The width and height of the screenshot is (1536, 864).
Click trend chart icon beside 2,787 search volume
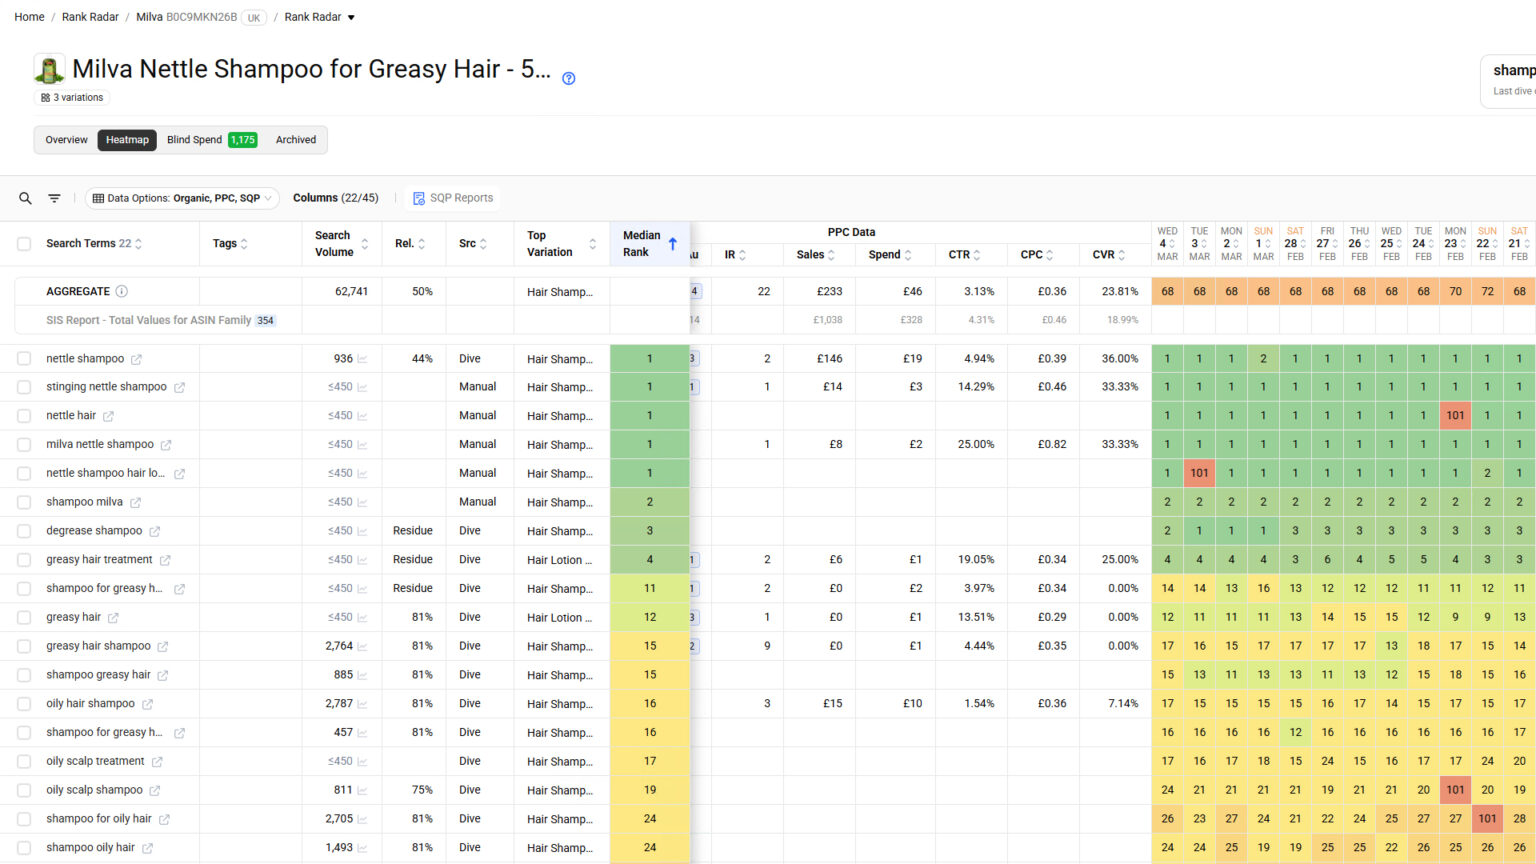362,704
